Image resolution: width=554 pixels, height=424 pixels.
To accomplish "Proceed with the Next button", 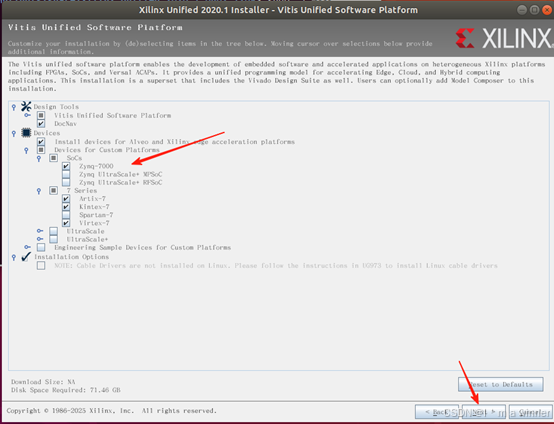I will tap(484, 412).
